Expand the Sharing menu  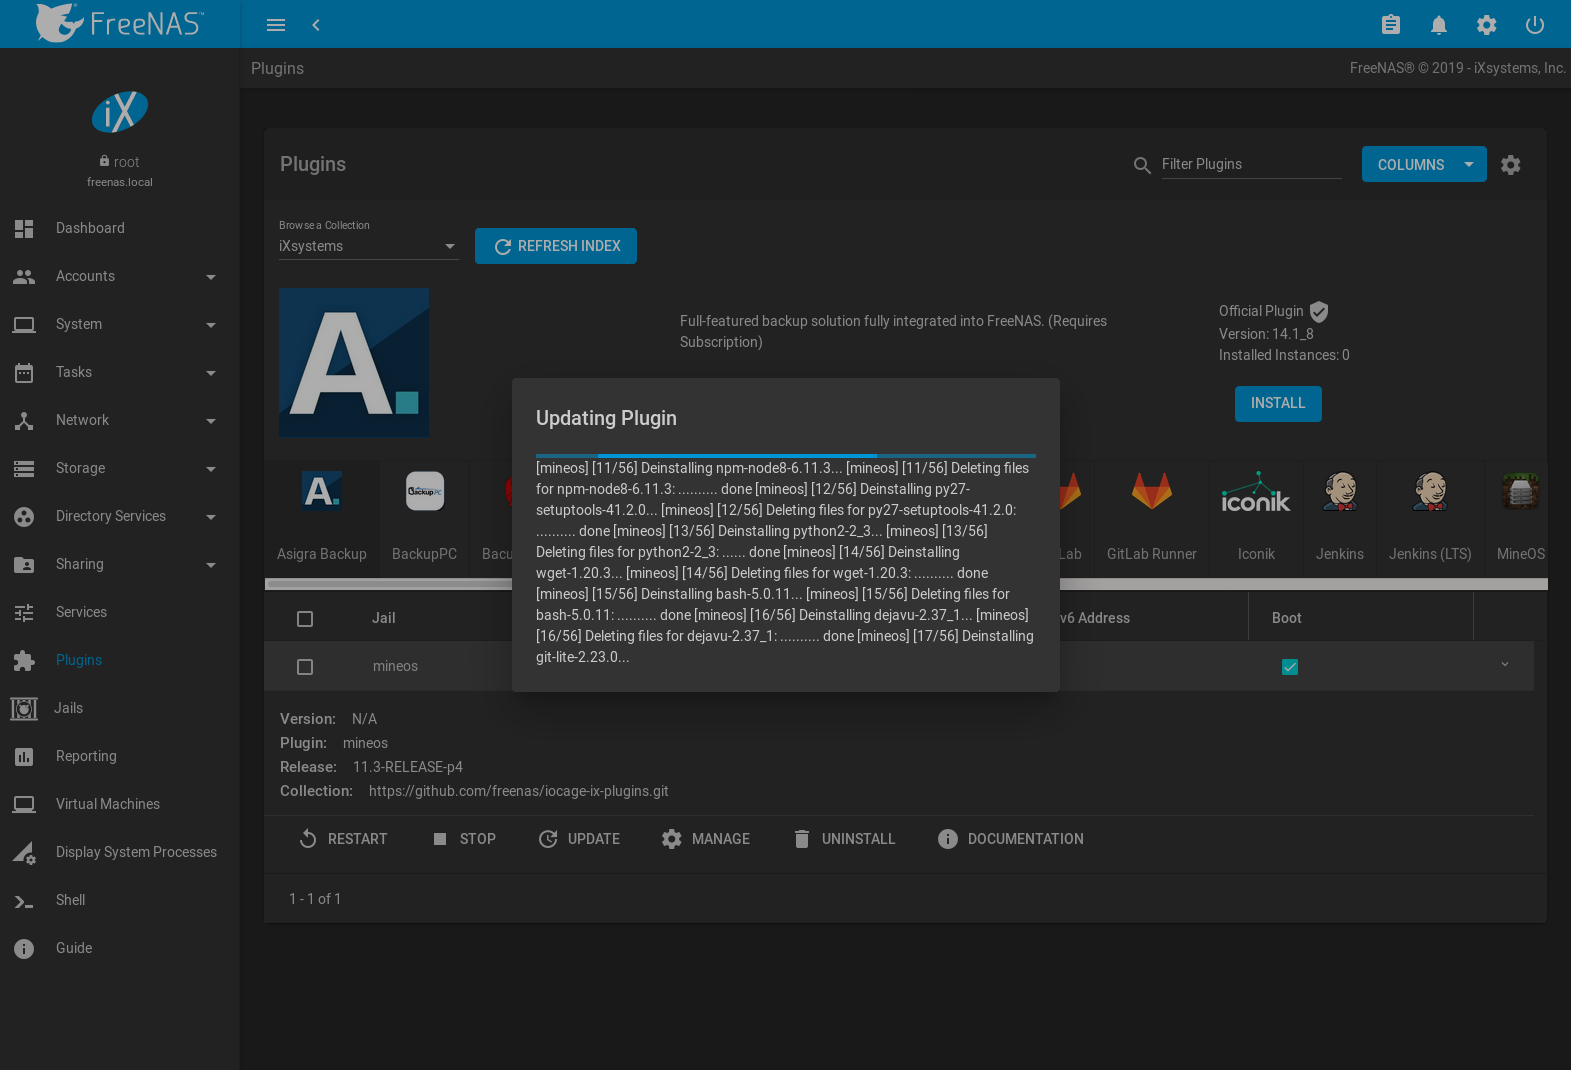(x=120, y=564)
